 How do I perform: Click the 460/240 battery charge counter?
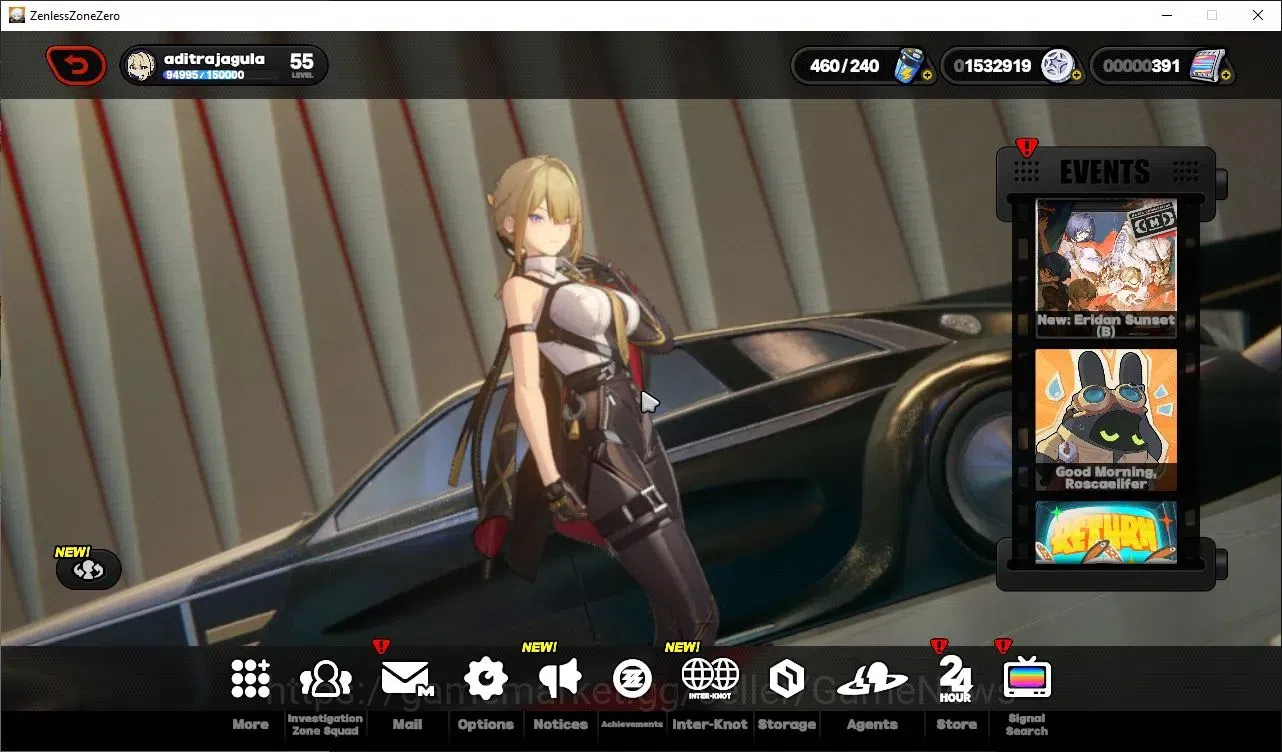tap(844, 66)
